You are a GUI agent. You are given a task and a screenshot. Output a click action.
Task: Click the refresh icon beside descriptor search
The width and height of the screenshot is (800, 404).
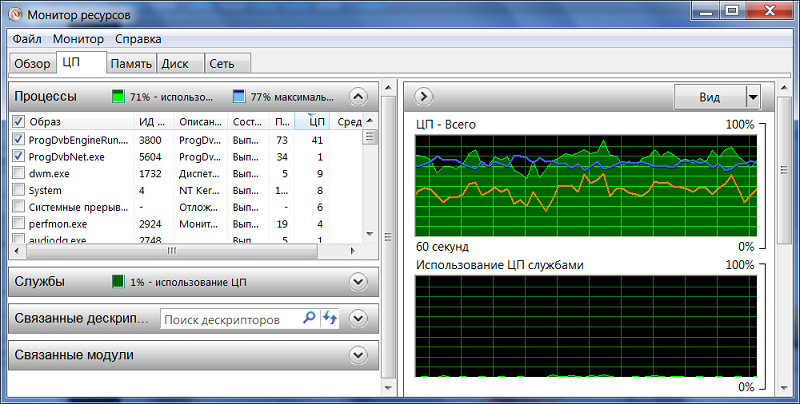(330, 318)
